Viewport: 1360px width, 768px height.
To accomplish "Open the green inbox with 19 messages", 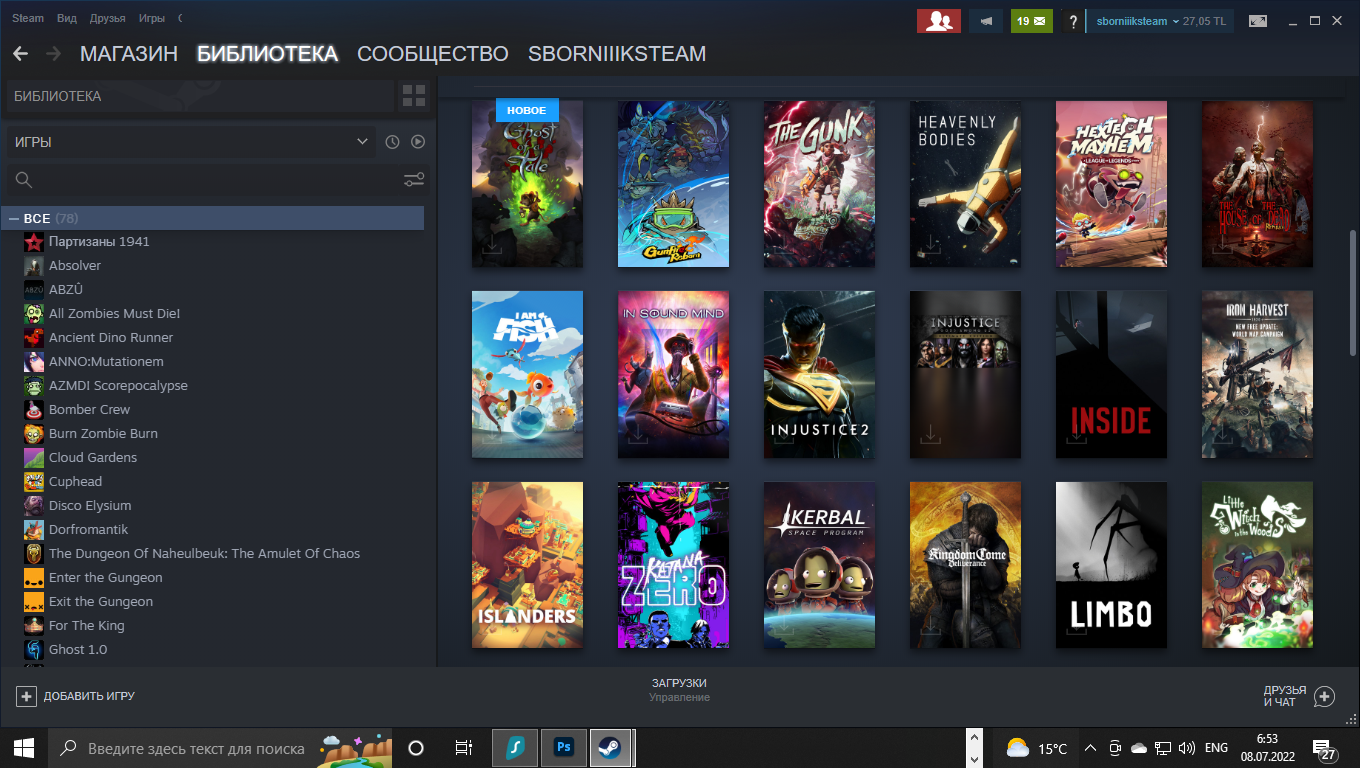I will click(x=1031, y=21).
